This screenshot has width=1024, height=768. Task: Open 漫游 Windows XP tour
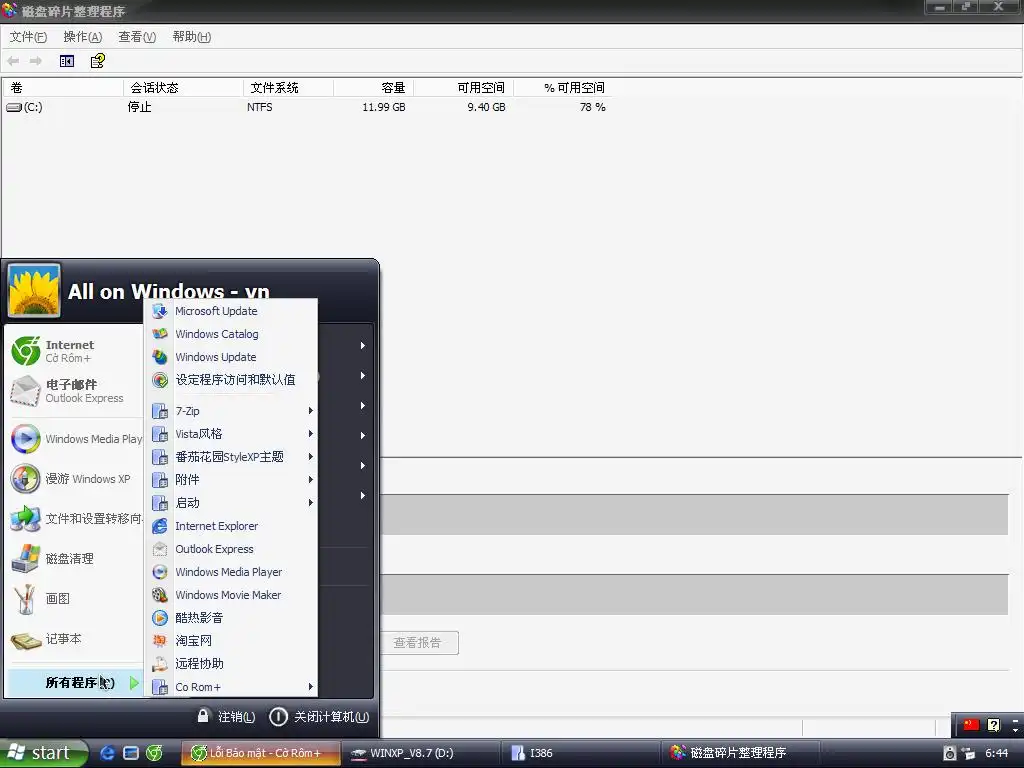(74, 479)
